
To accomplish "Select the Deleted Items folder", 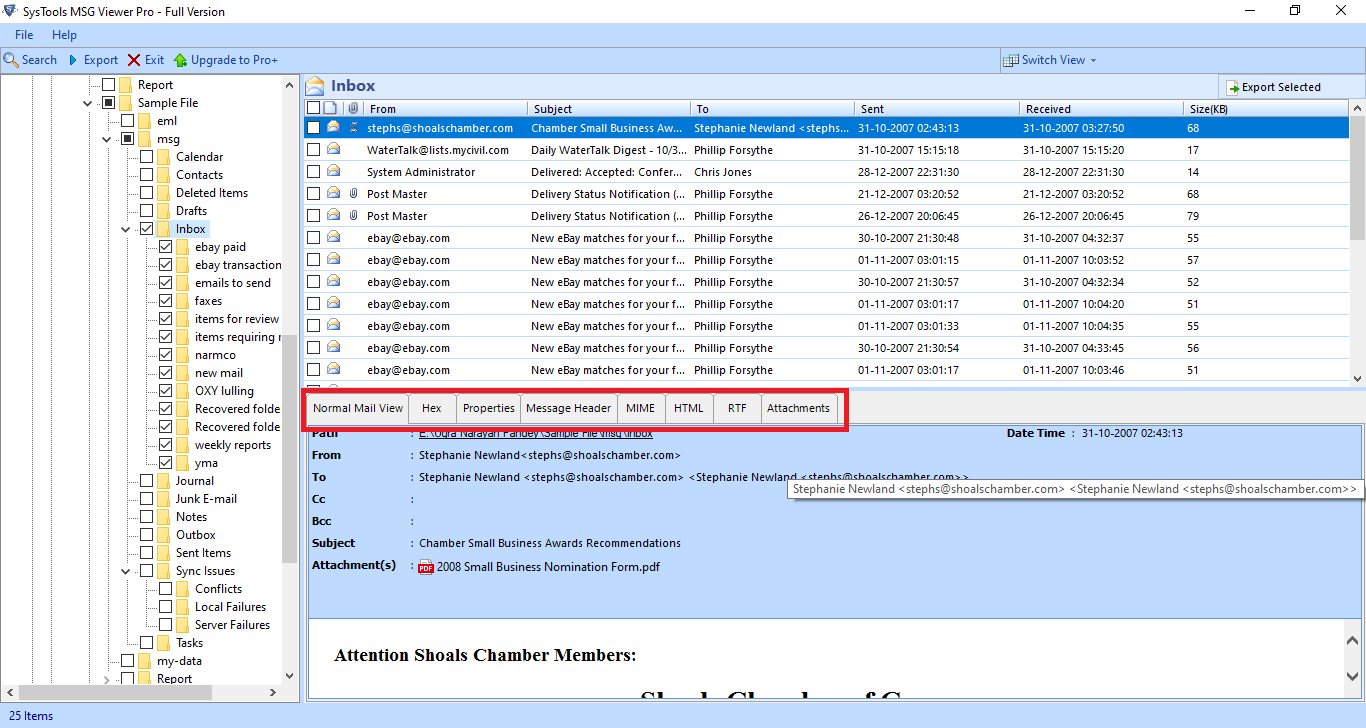I will pyautogui.click(x=212, y=193).
